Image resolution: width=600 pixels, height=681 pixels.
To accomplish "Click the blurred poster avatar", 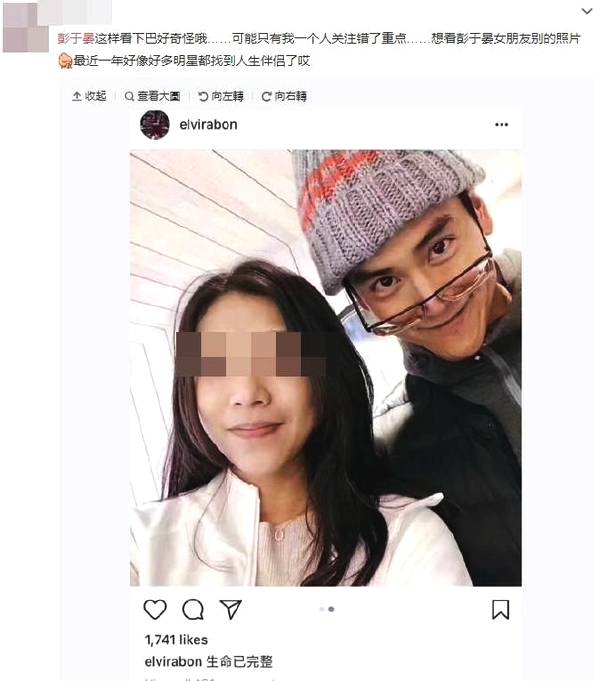I will (x=26, y=27).
